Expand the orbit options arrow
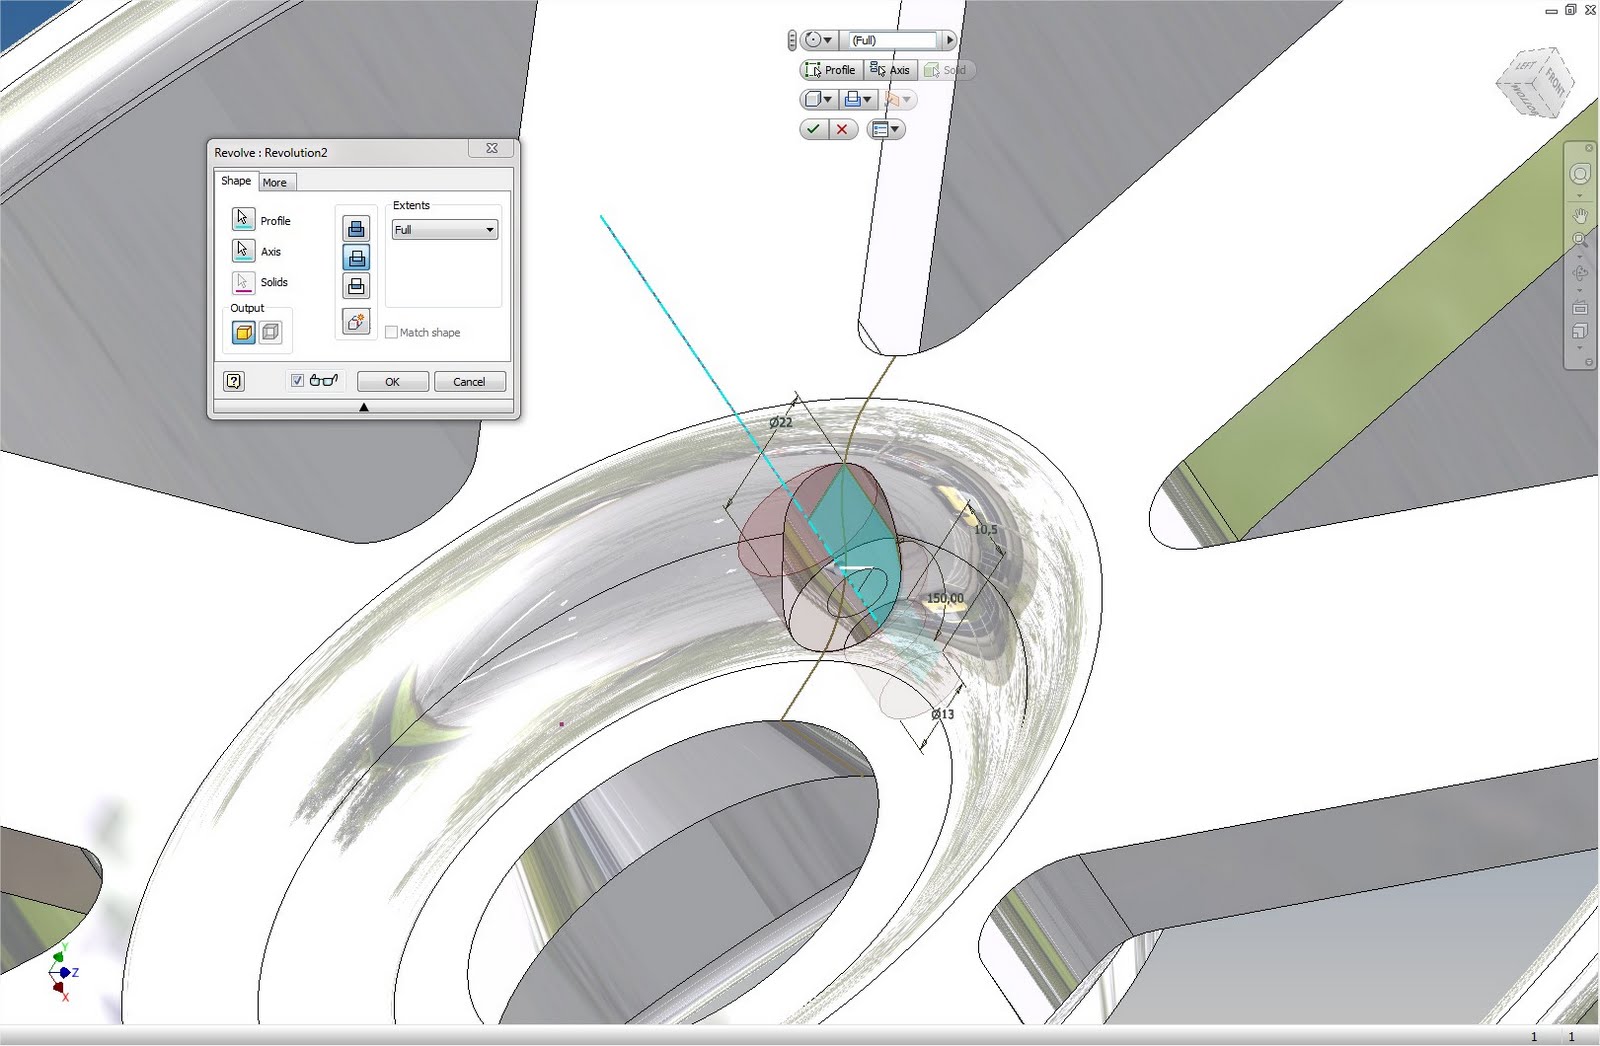This screenshot has height=1046, width=1600. pos(1580,290)
